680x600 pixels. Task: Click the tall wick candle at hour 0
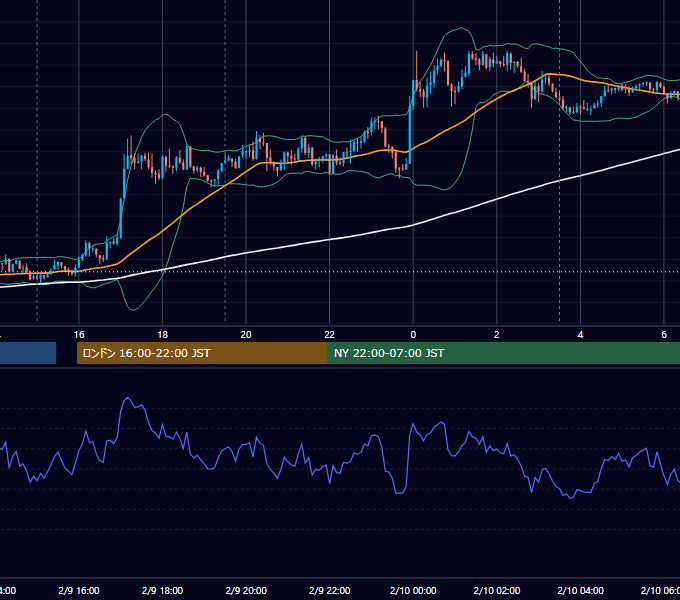pos(416,72)
